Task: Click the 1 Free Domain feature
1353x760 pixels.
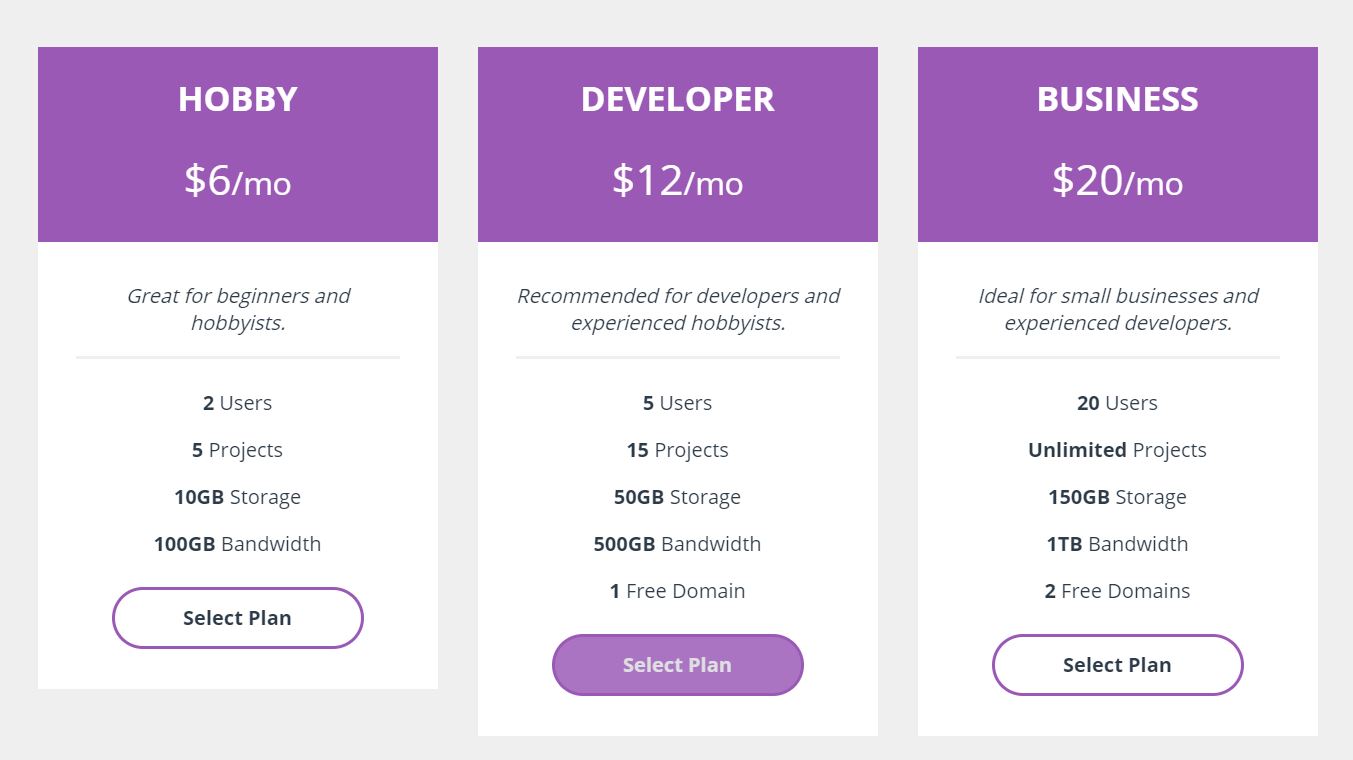Action: pyautogui.click(x=677, y=591)
